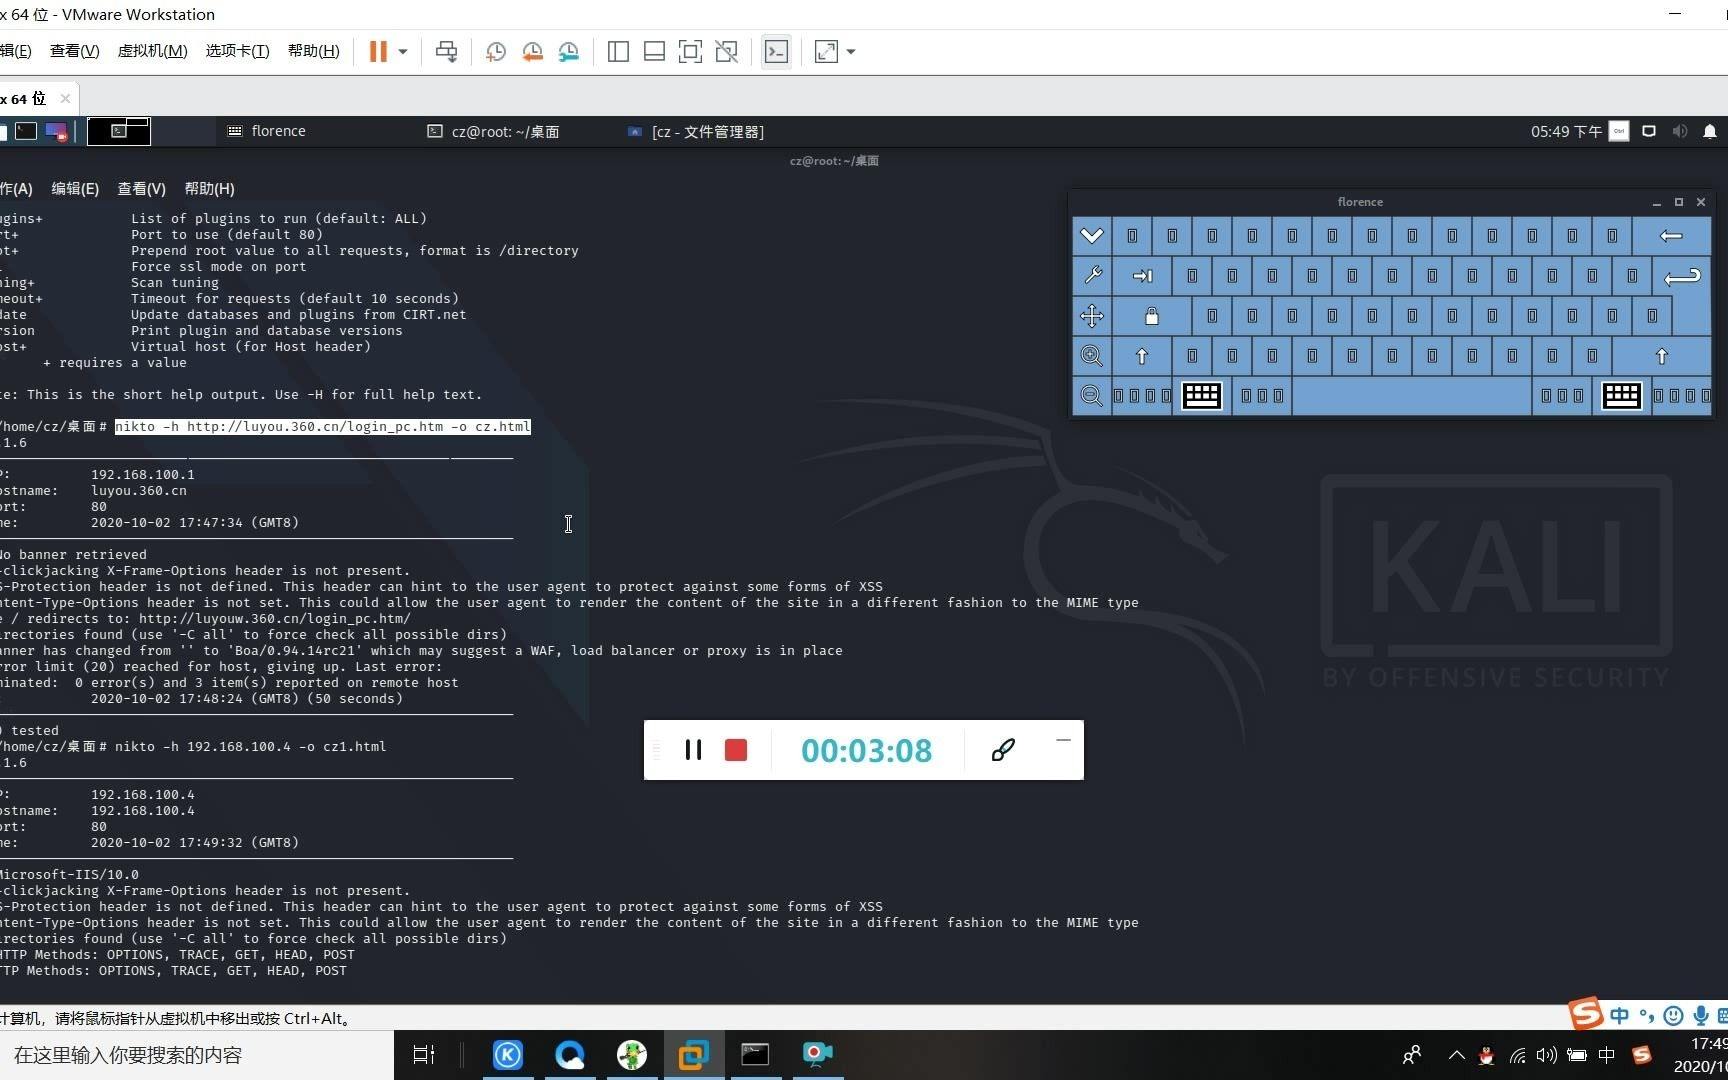Tap the space bar on florence keyboard

click(1412, 396)
